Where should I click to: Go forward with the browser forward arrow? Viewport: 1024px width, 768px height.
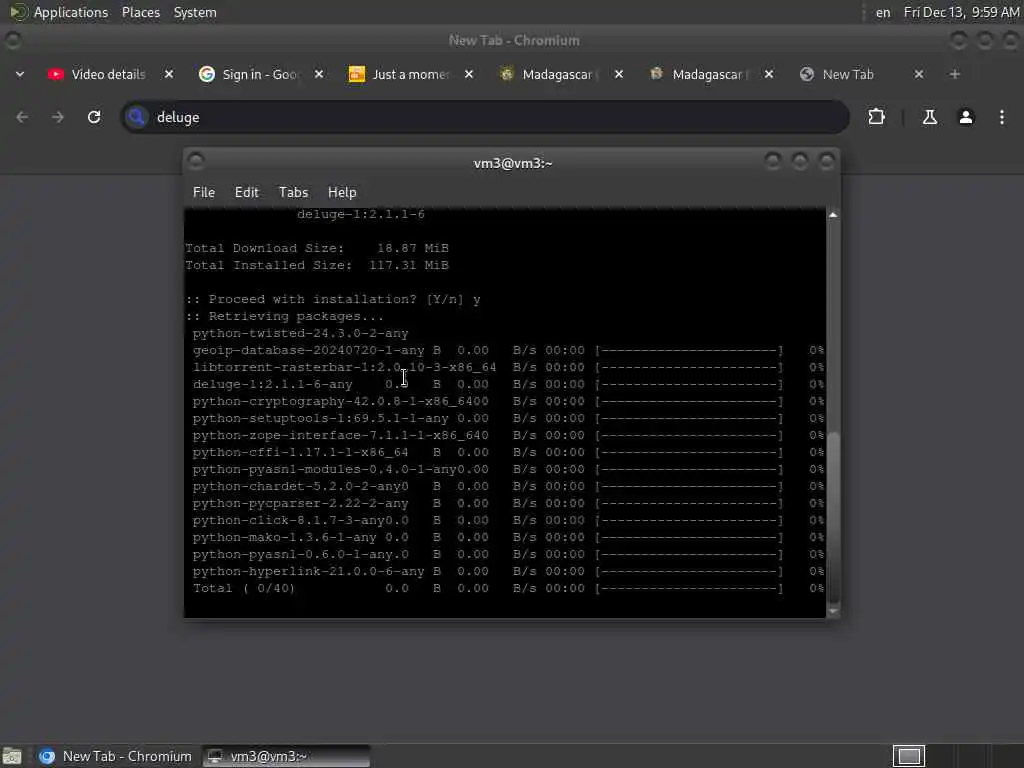57,117
